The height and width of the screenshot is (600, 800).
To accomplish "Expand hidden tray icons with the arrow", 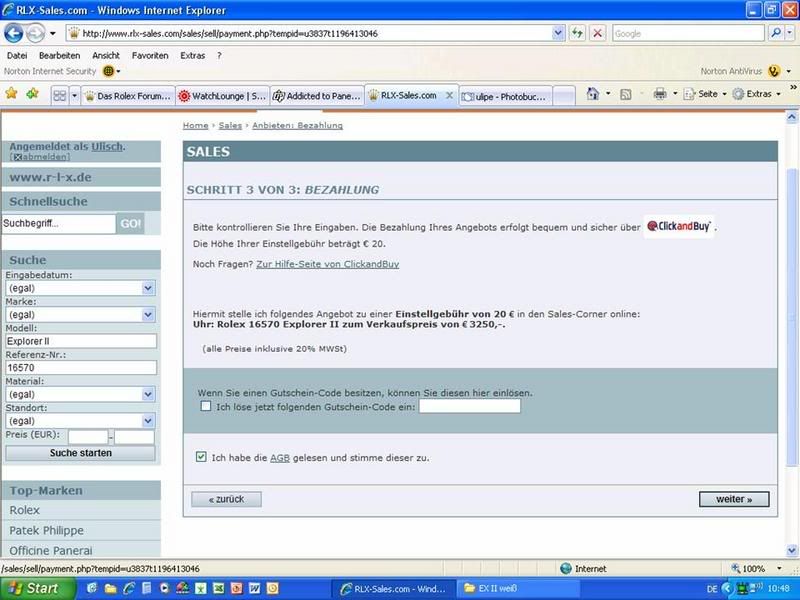I will tap(728, 589).
